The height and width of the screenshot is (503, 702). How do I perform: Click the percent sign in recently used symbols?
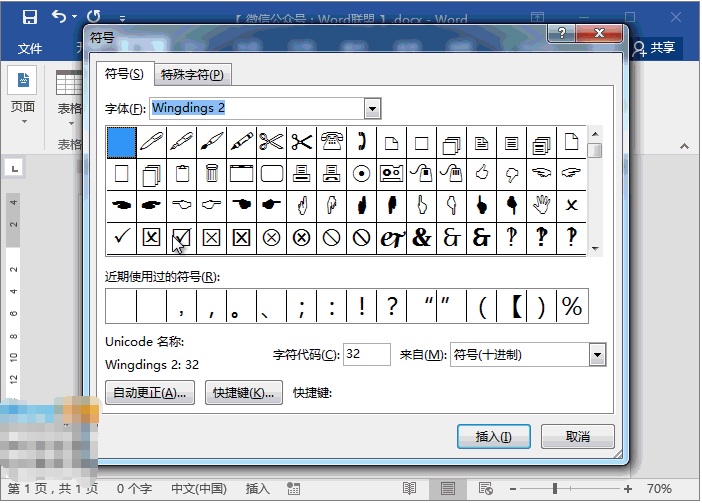click(572, 306)
